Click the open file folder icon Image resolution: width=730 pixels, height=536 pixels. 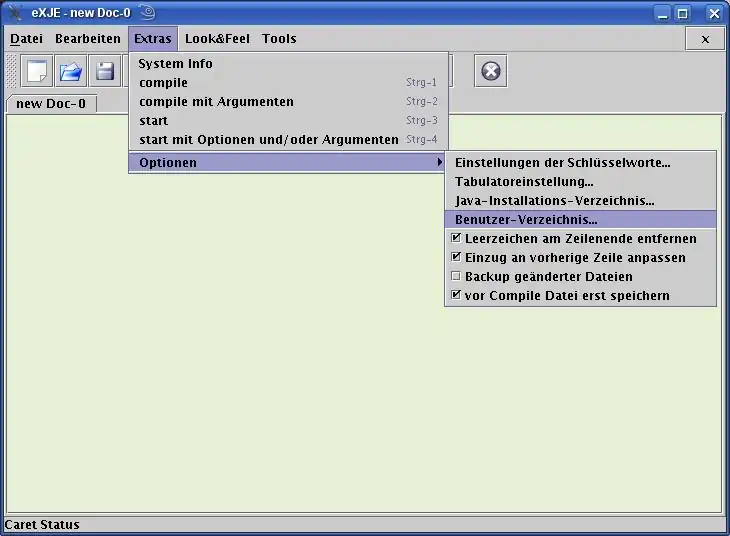click(x=71, y=71)
